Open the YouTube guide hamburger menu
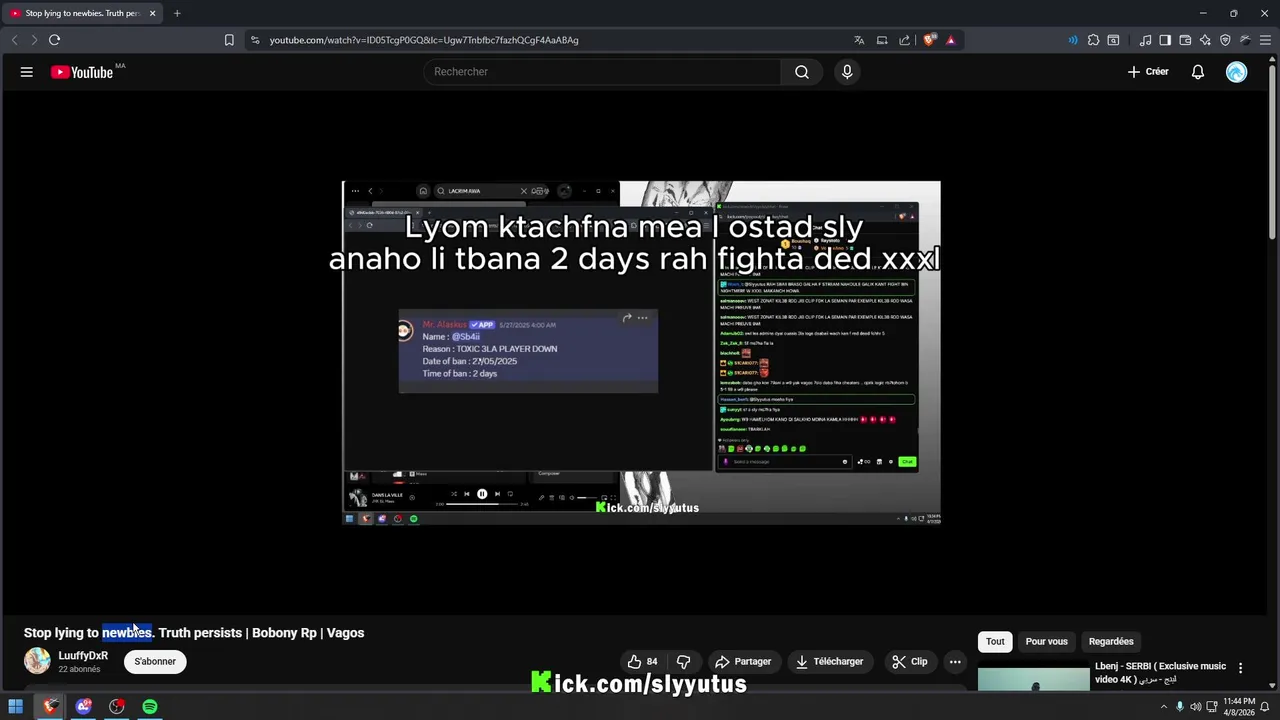1280x720 pixels. pos(27,72)
